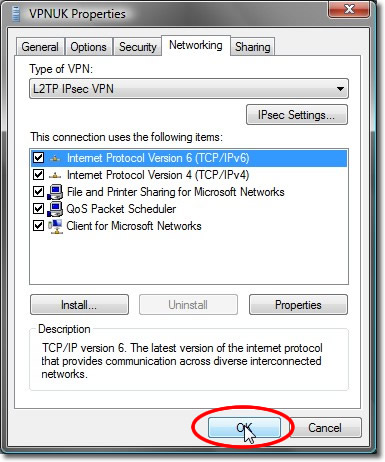Go to the Options tab
385x462 pixels.
pos(88,47)
